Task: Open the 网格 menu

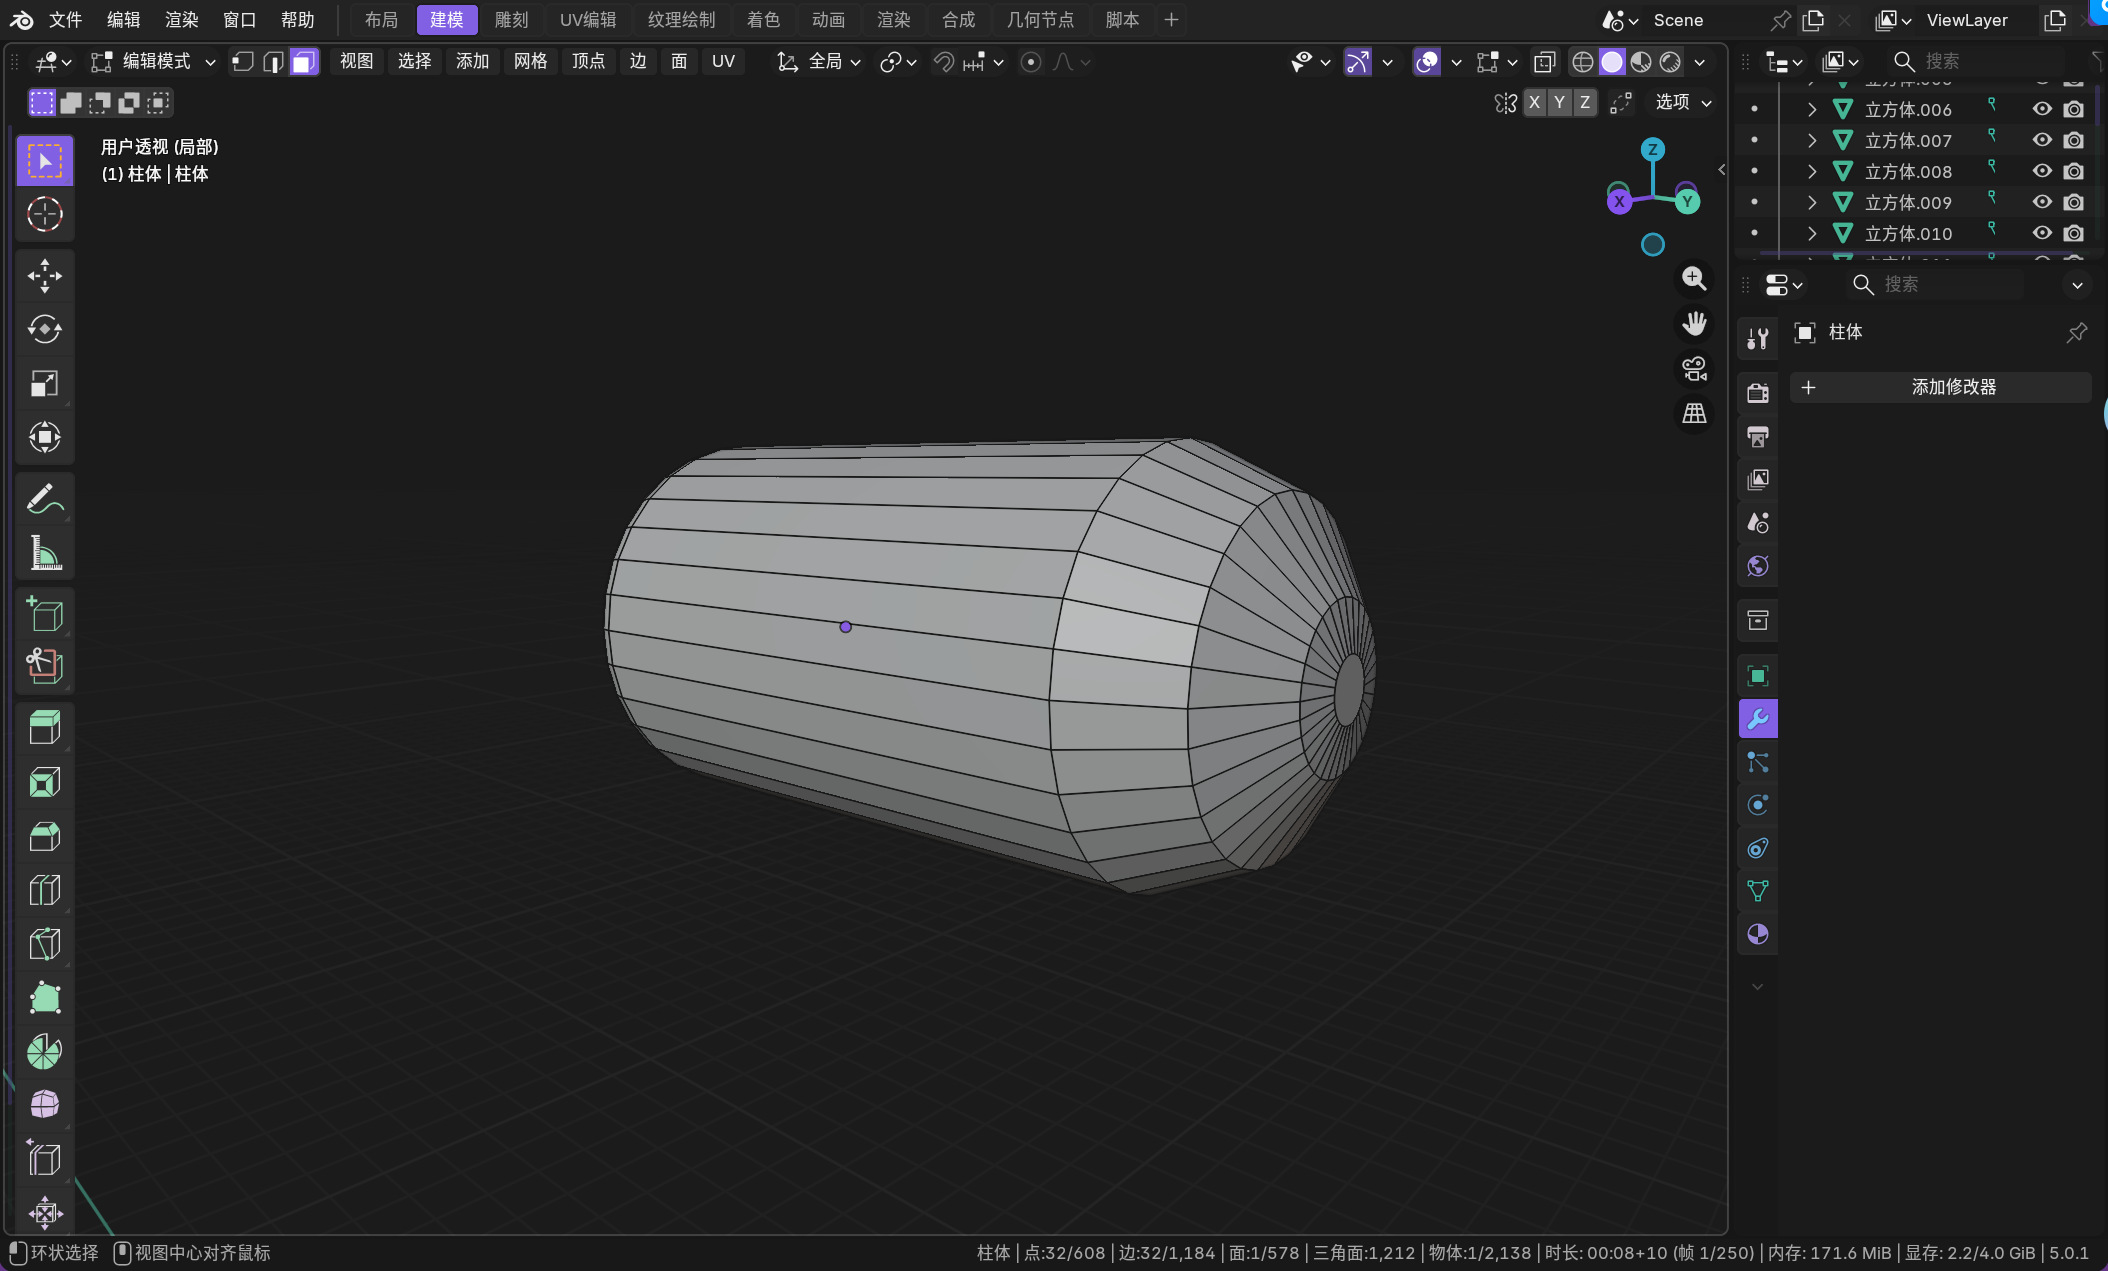Action: [530, 62]
